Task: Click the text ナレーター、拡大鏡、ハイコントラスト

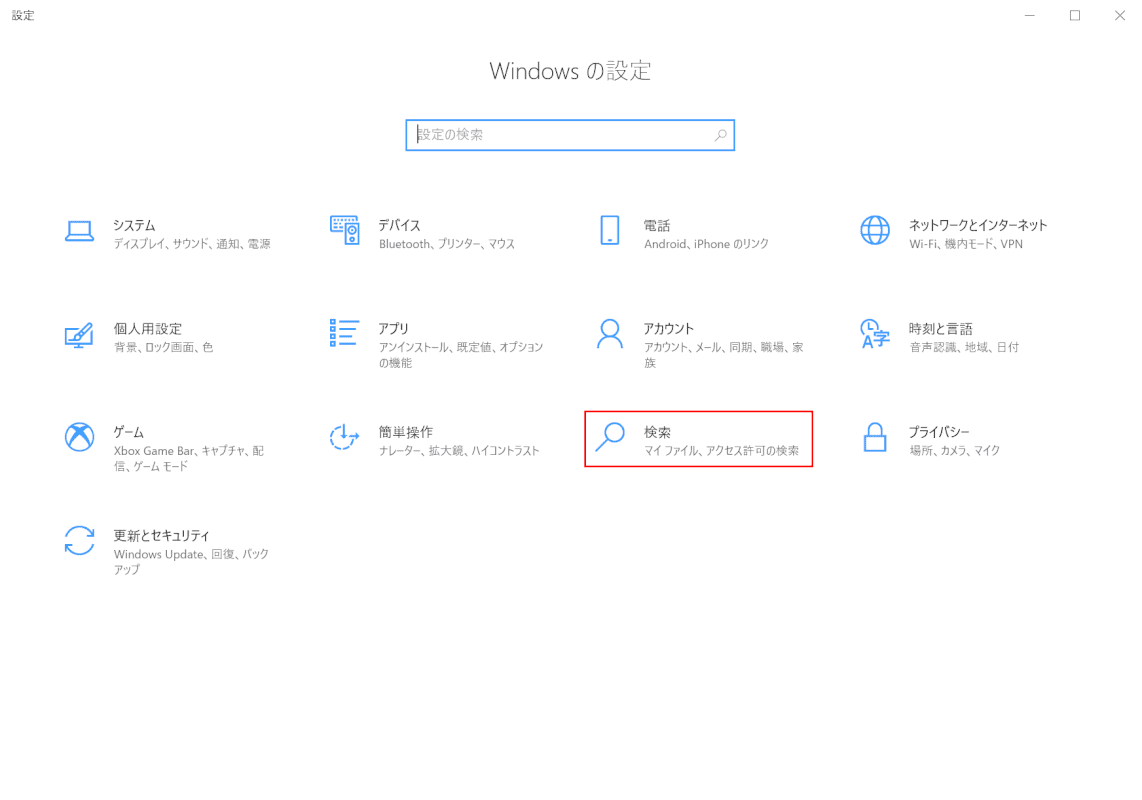Action: pyautogui.click(x=459, y=451)
